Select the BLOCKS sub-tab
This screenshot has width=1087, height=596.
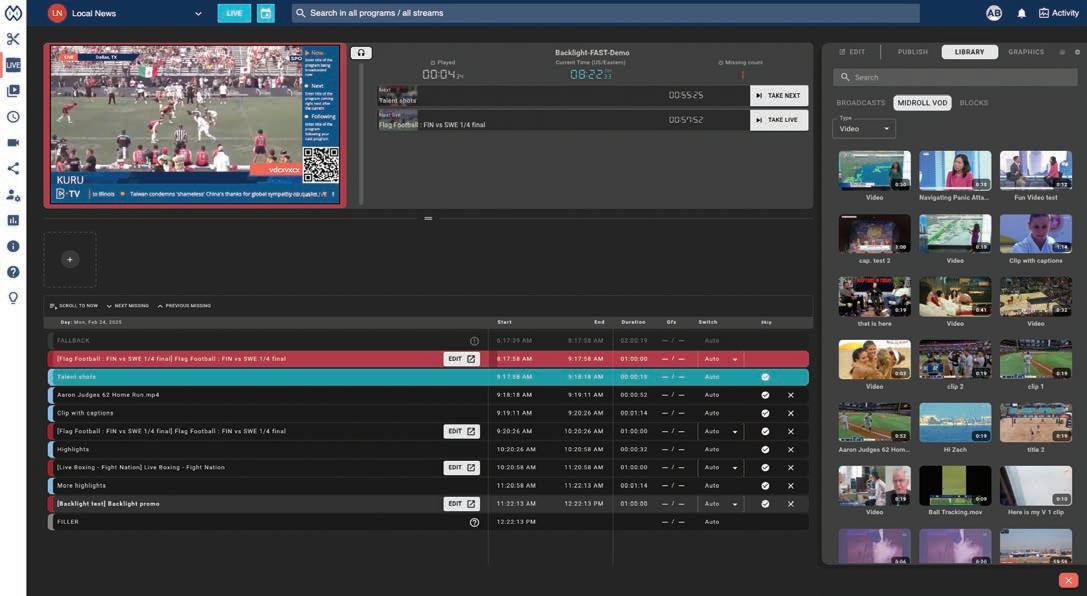(x=973, y=103)
